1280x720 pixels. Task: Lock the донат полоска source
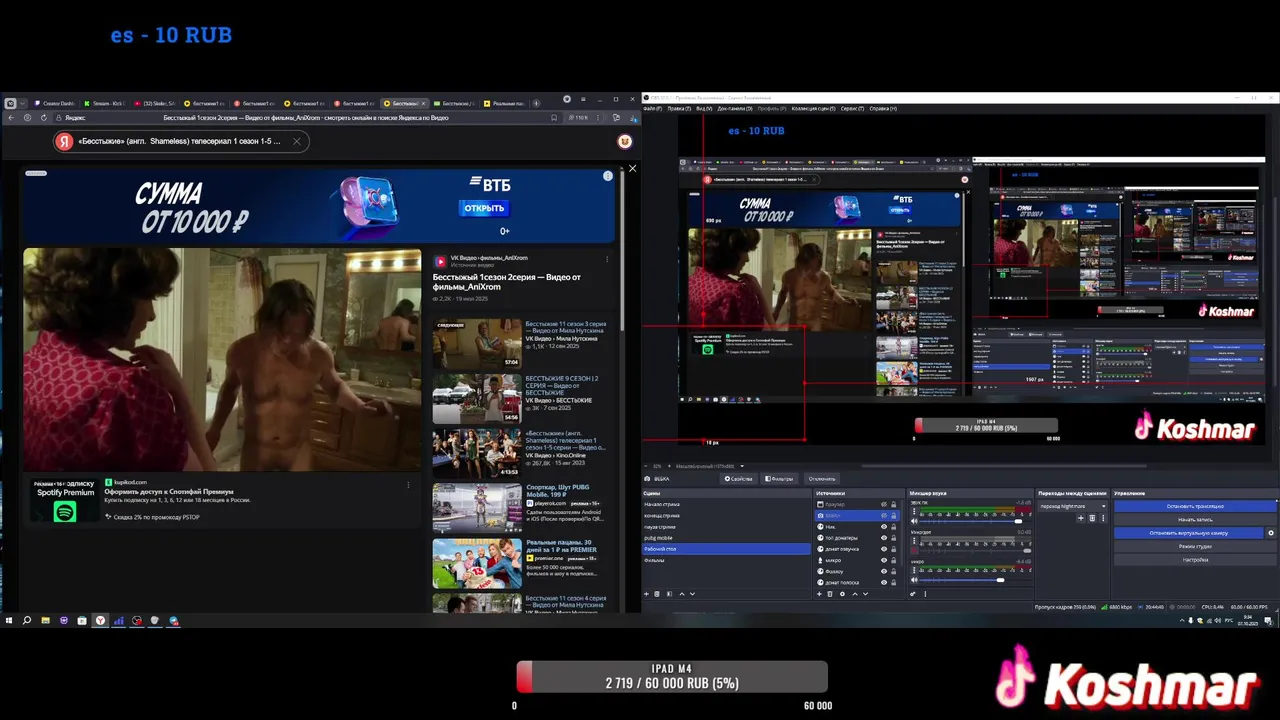pos(894,582)
